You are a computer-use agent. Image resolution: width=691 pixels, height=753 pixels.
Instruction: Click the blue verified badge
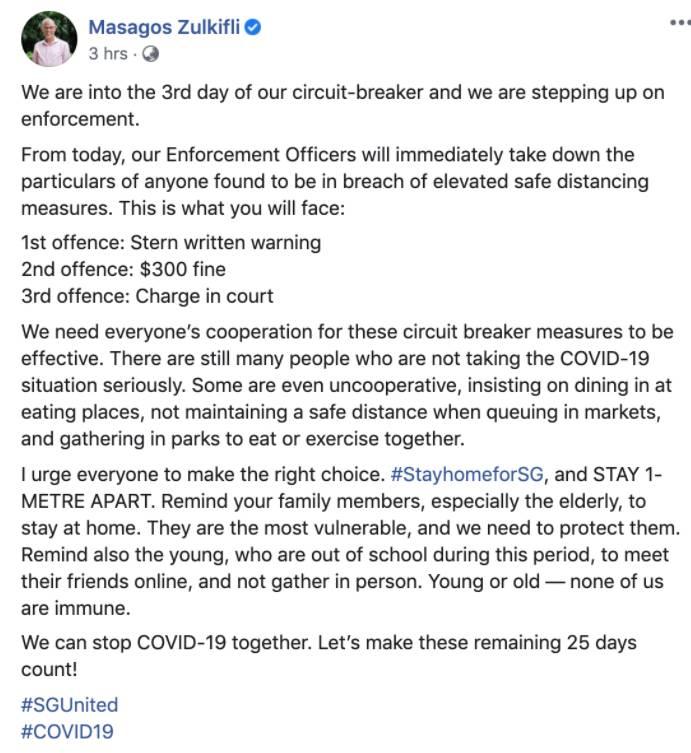coord(254,28)
